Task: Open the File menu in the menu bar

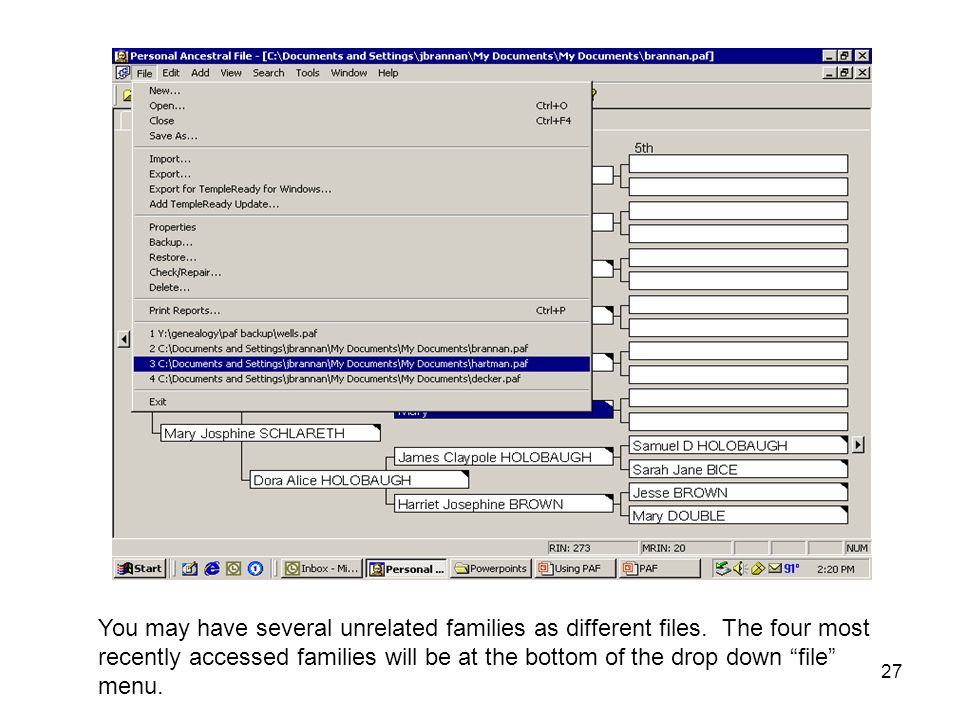Action: (x=144, y=73)
